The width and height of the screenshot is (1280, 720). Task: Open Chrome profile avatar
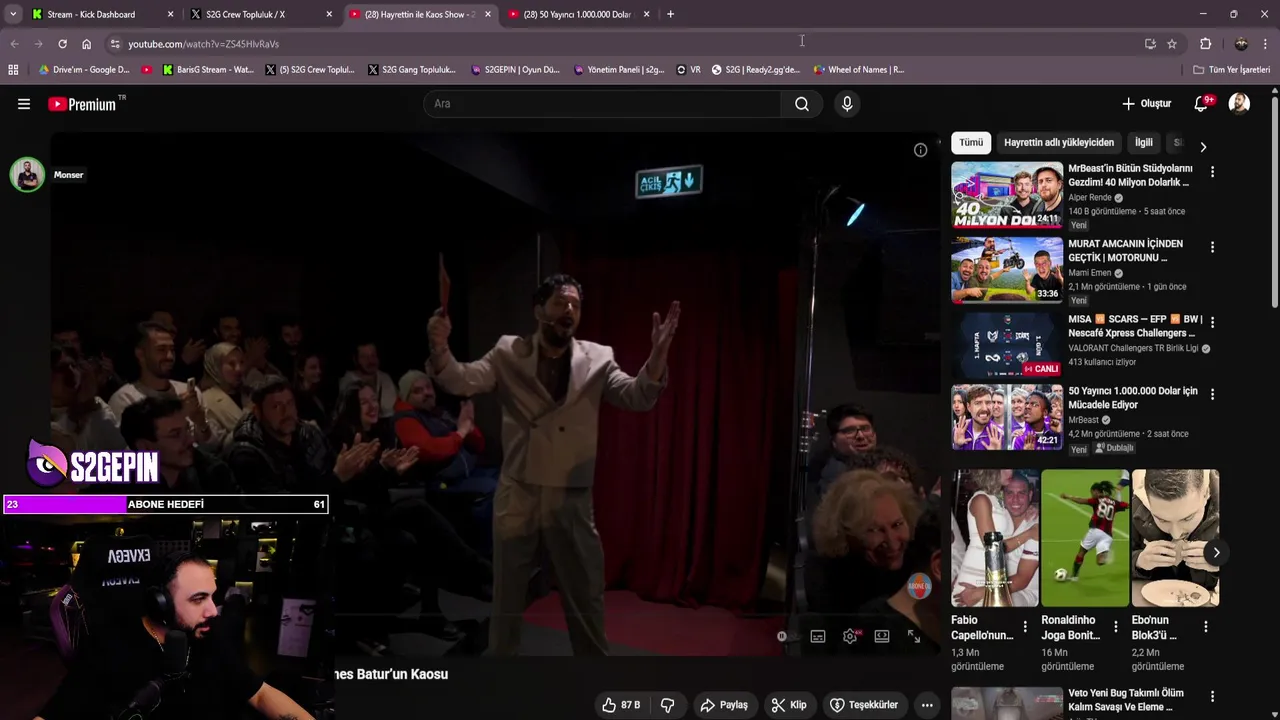click(1241, 44)
